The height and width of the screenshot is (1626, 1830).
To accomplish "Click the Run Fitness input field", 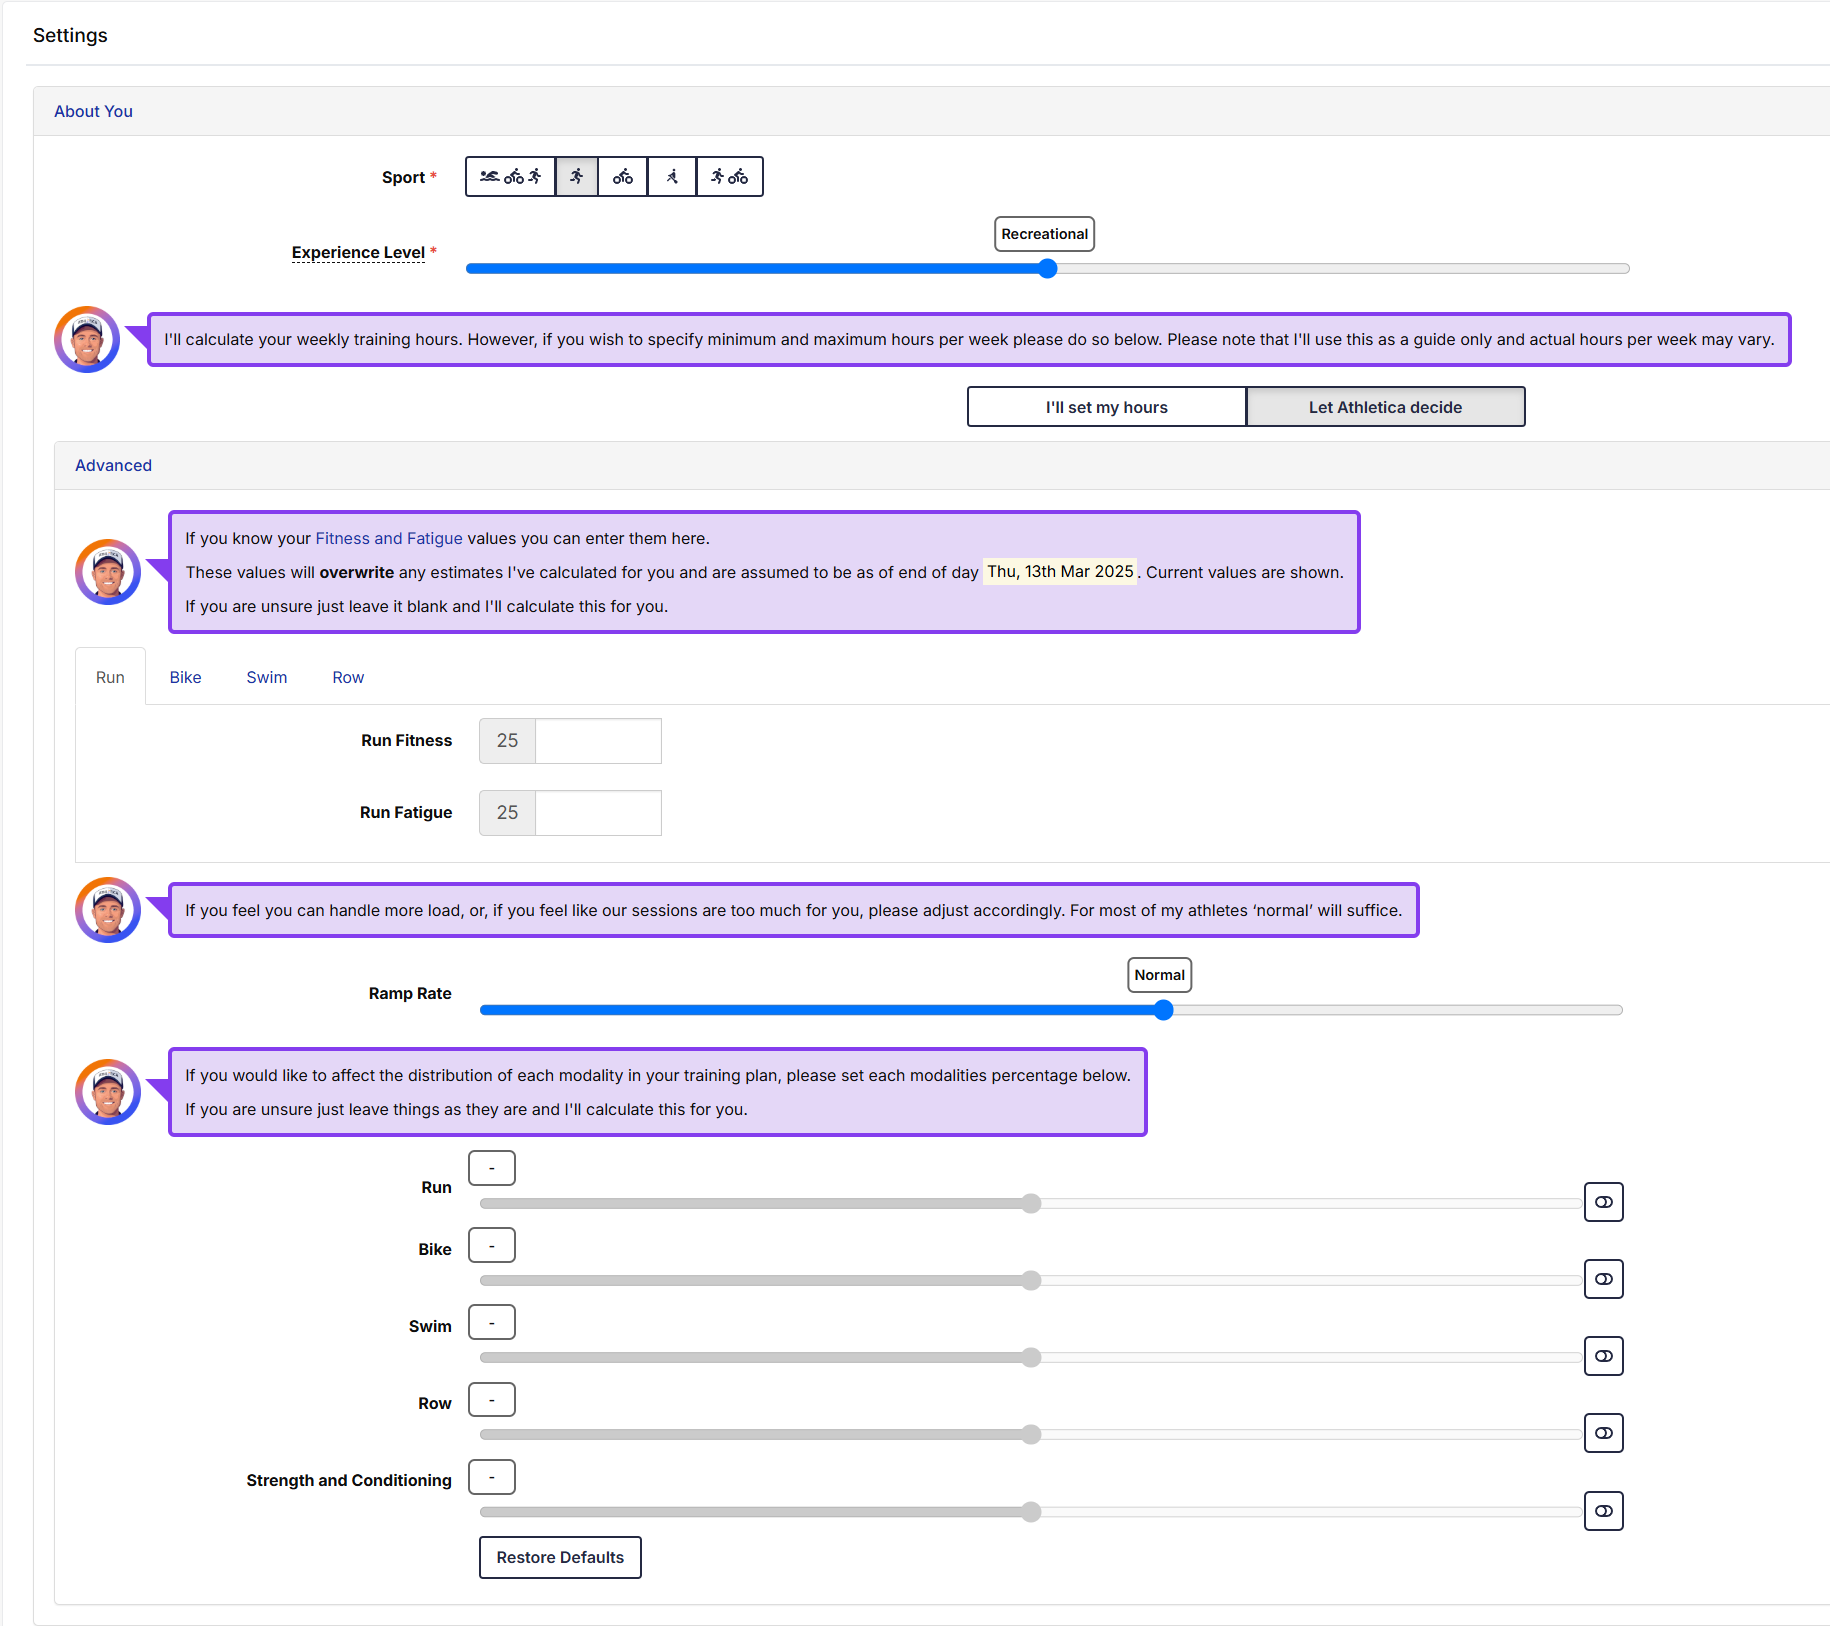I will 598,741.
